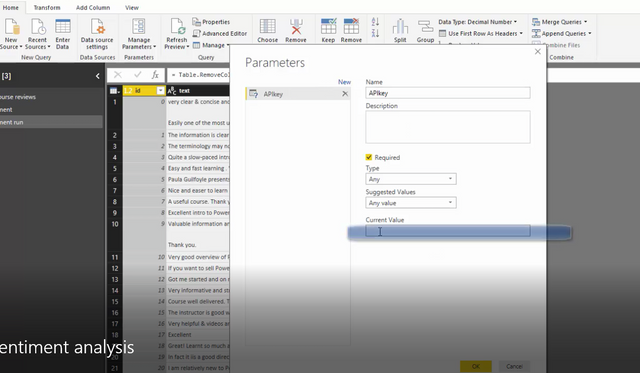Switch to the Transform tab
This screenshot has width=640, height=373.
tap(47, 7)
